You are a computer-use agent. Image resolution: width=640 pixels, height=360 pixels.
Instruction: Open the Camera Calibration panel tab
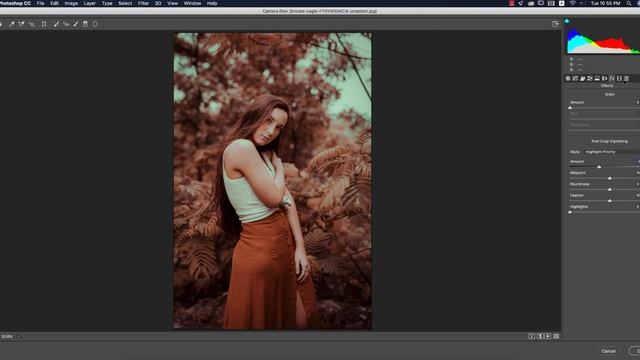[x=619, y=78]
